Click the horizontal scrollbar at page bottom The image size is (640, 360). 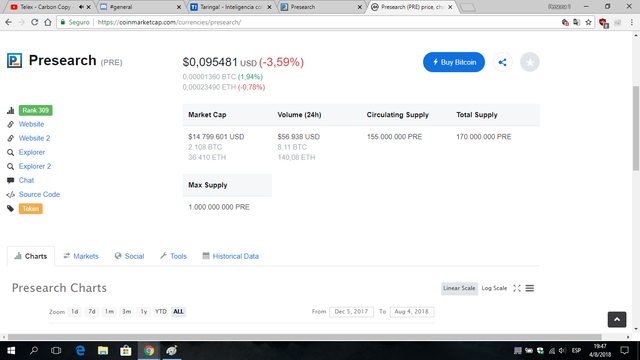click(x=304, y=337)
